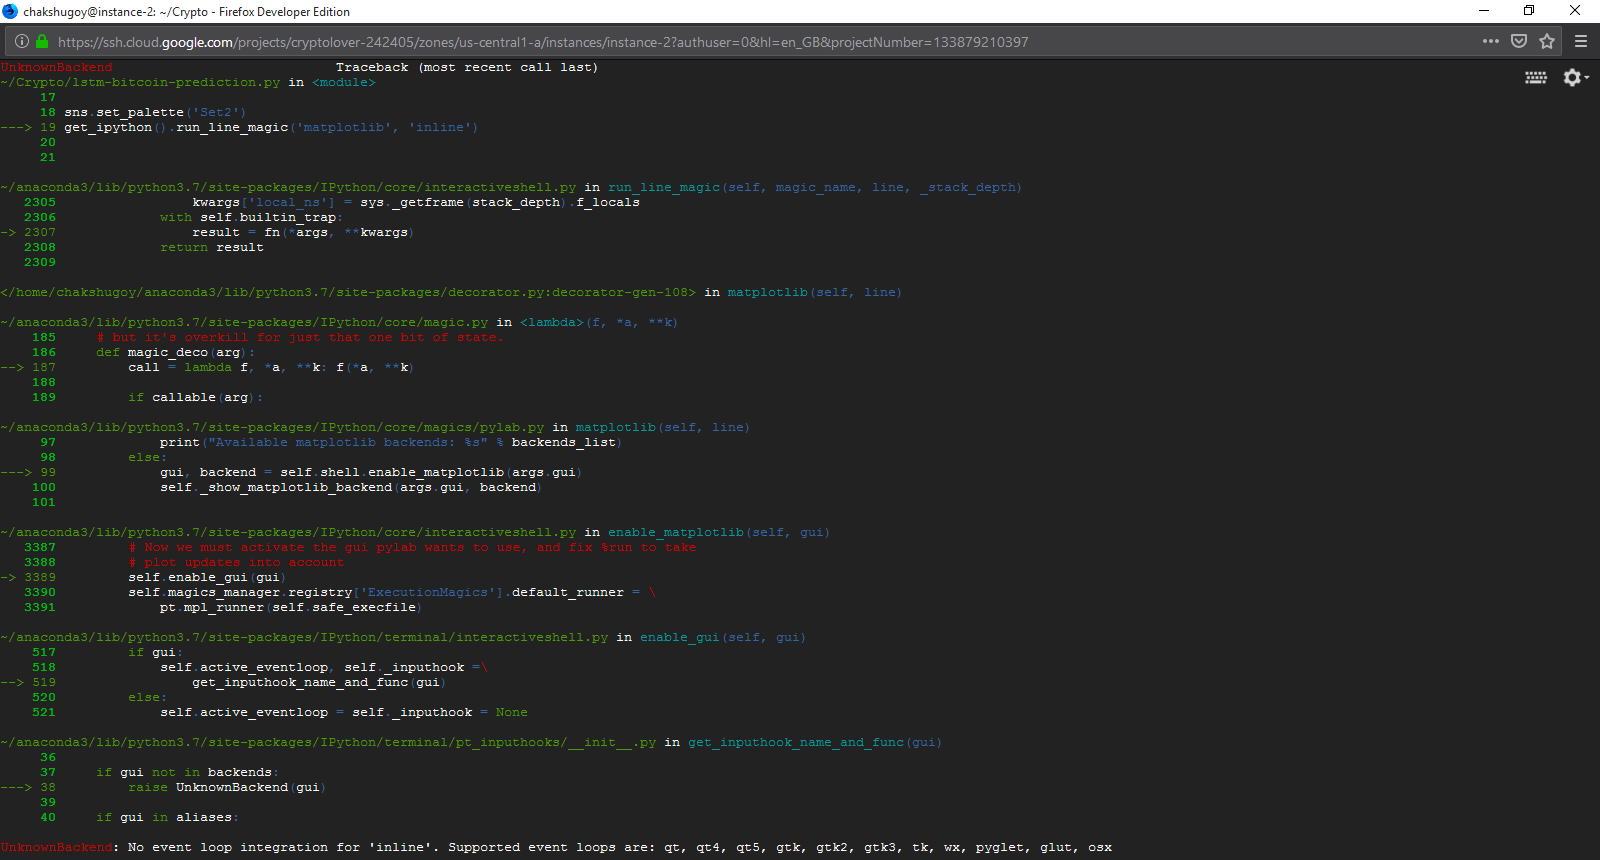
Task: Click the Firefox Developer Edition logo
Action: pyautogui.click(x=10, y=11)
